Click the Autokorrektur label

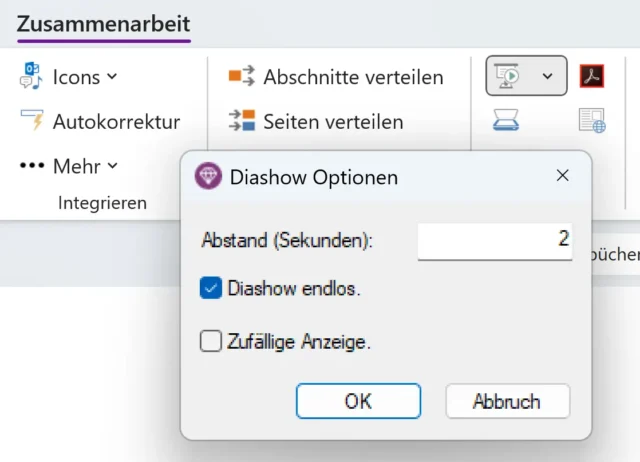pyautogui.click(x=116, y=122)
